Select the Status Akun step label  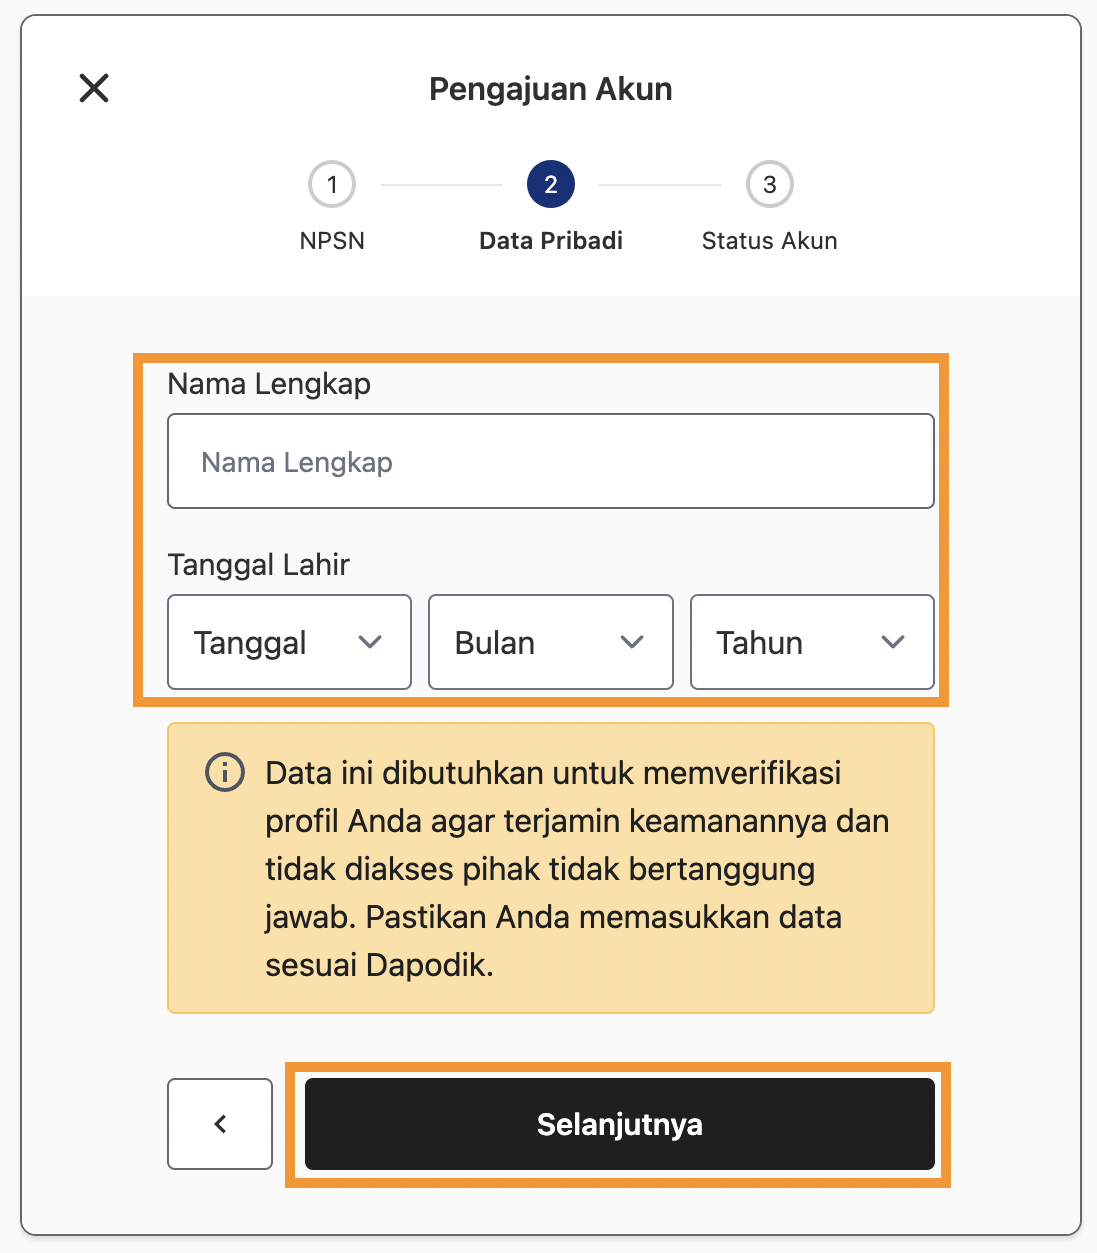(x=769, y=241)
